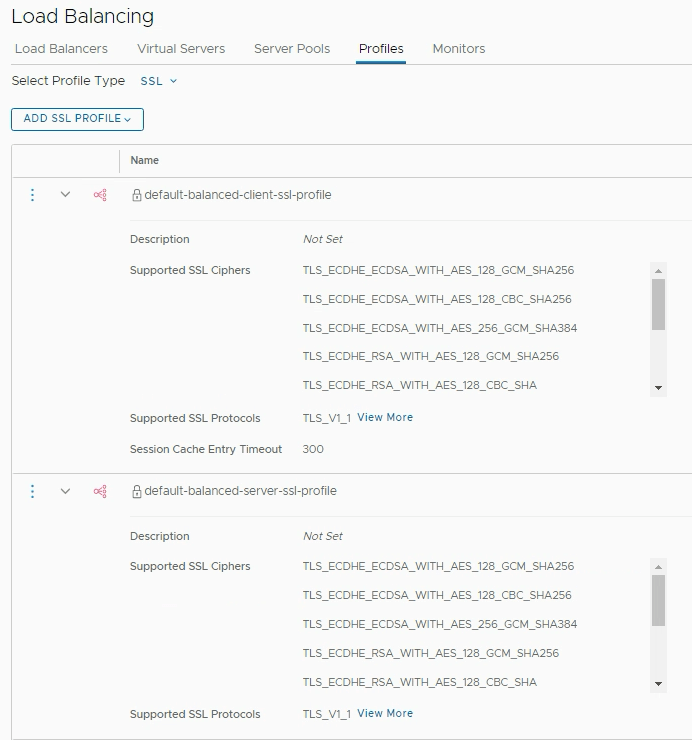
Task: Open actions menu for default-balanced-client-ssl-profile
Action: point(32,195)
